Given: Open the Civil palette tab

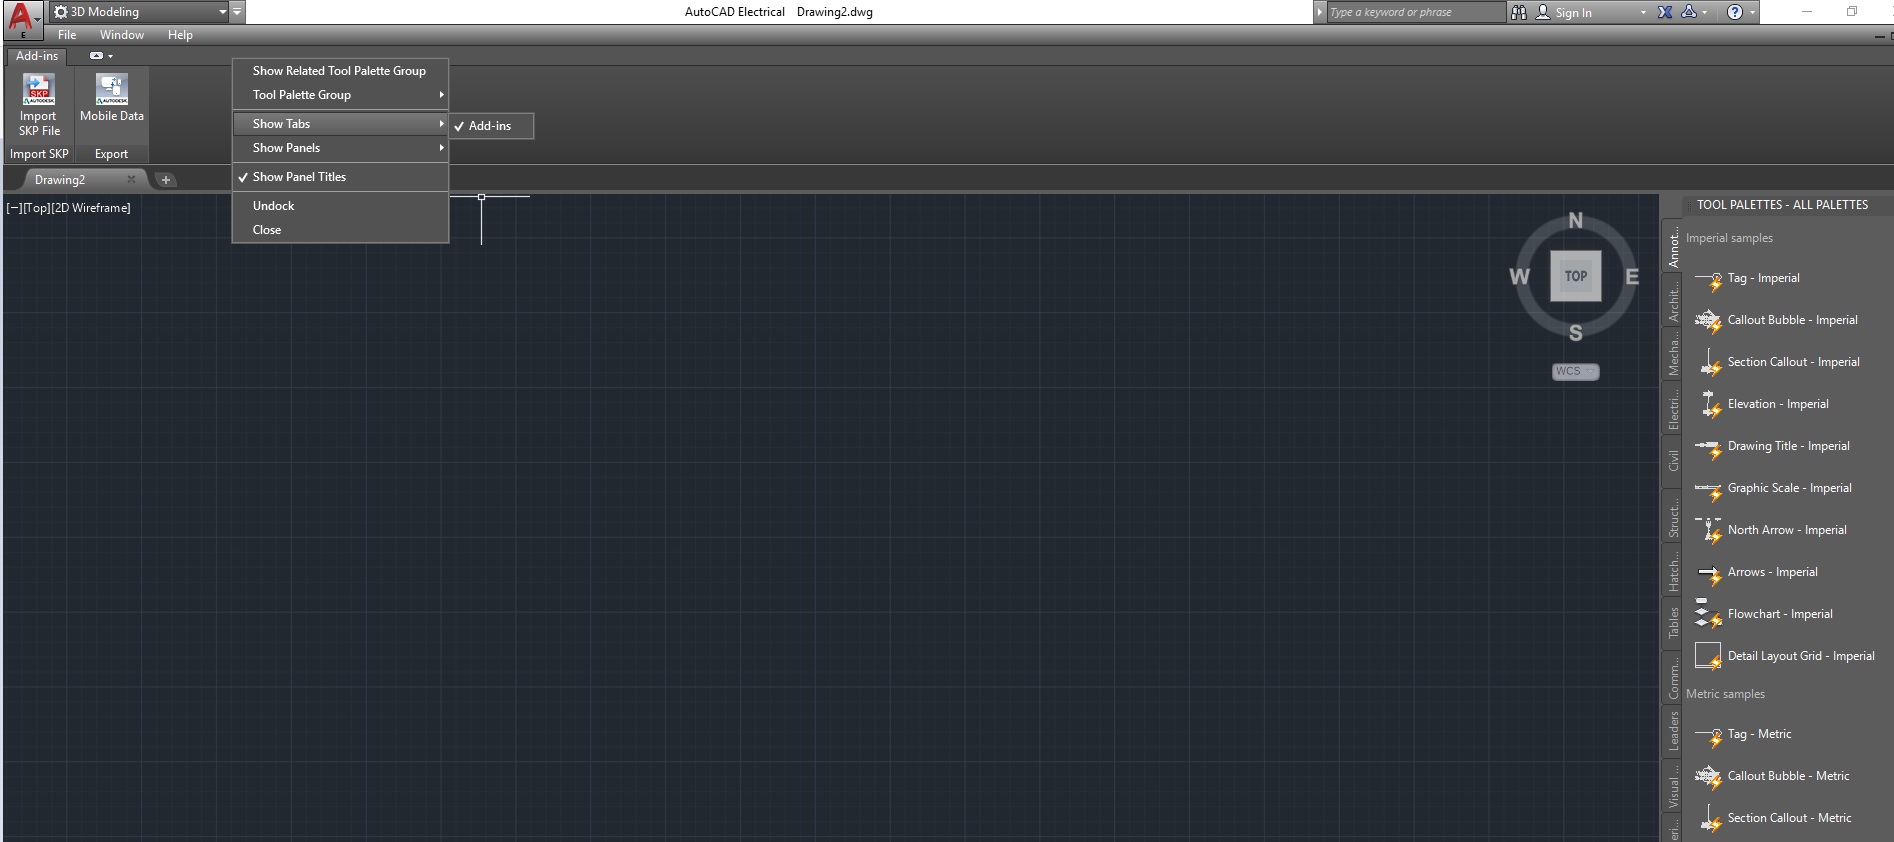Looking at the screenshot, I should click(x=1672, y=461).
